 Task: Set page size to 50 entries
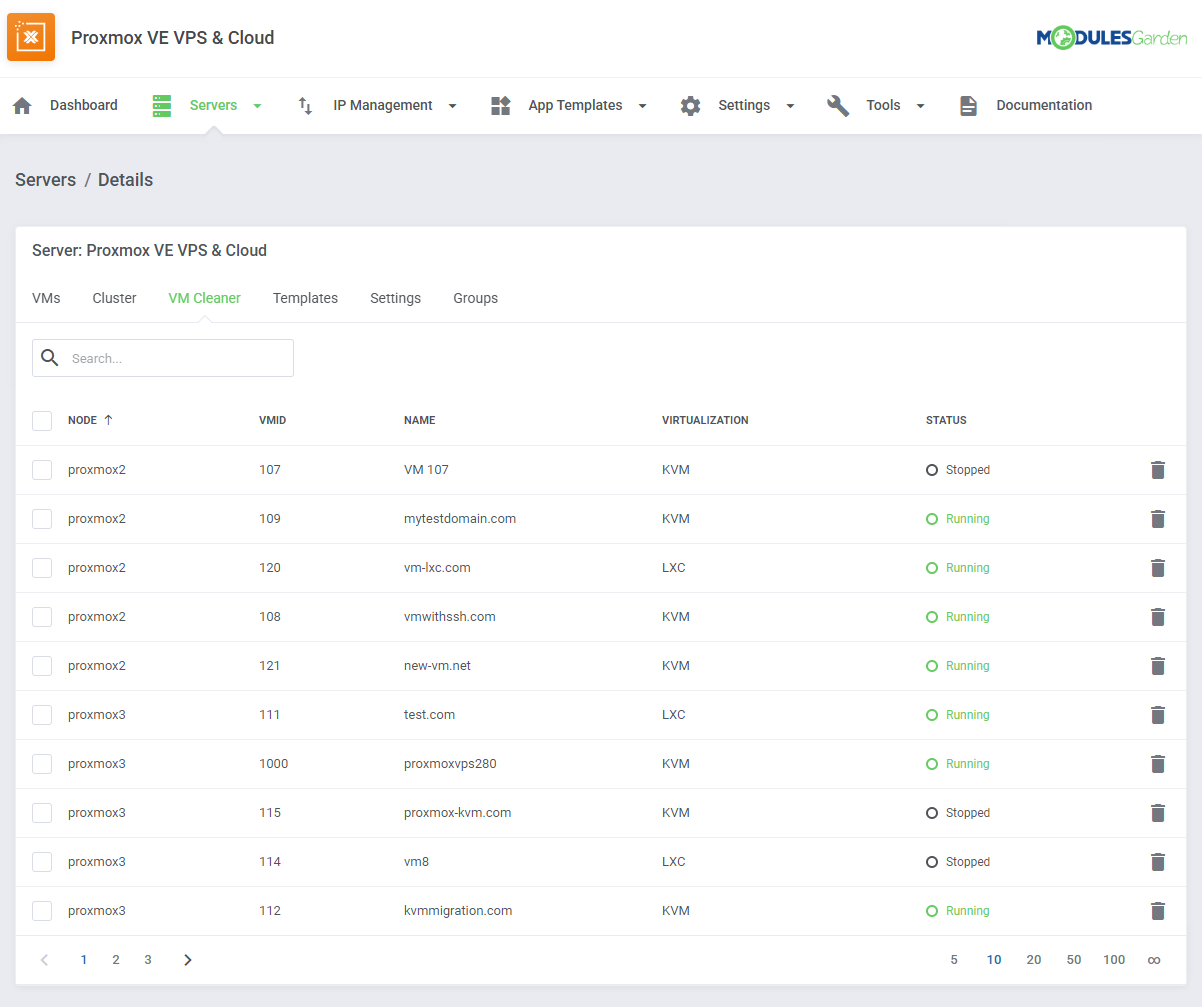tap(1074, 959)
